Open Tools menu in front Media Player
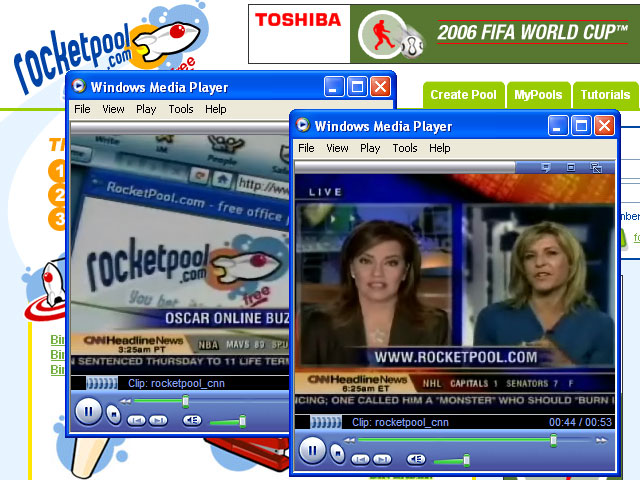This screenshot has height=480, width=640. (405, 148)
